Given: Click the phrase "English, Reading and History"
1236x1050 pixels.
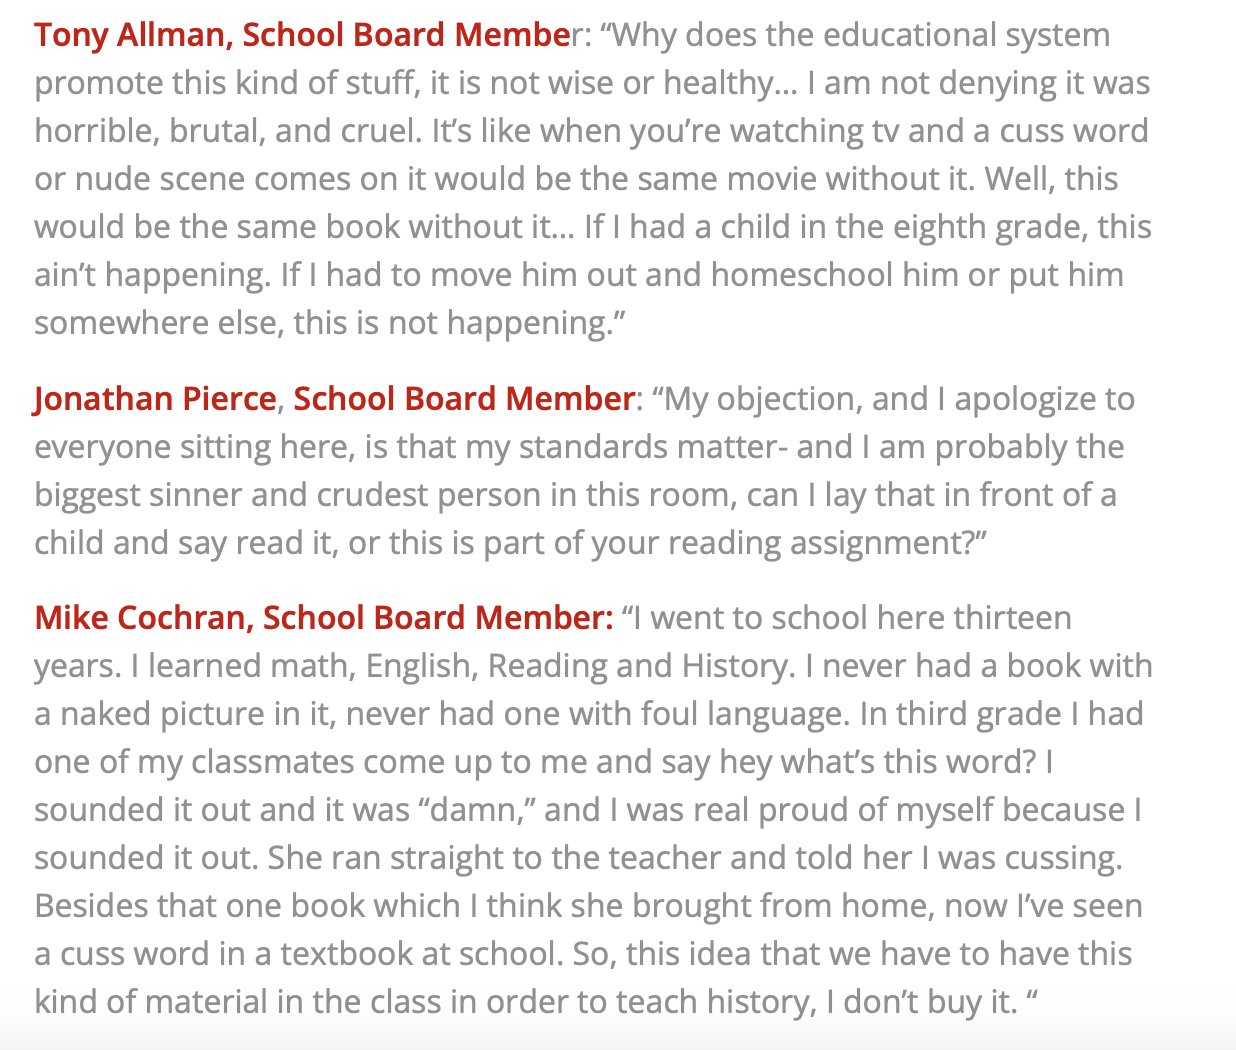Looking at the screenshot, I should [x=578, y=666].
